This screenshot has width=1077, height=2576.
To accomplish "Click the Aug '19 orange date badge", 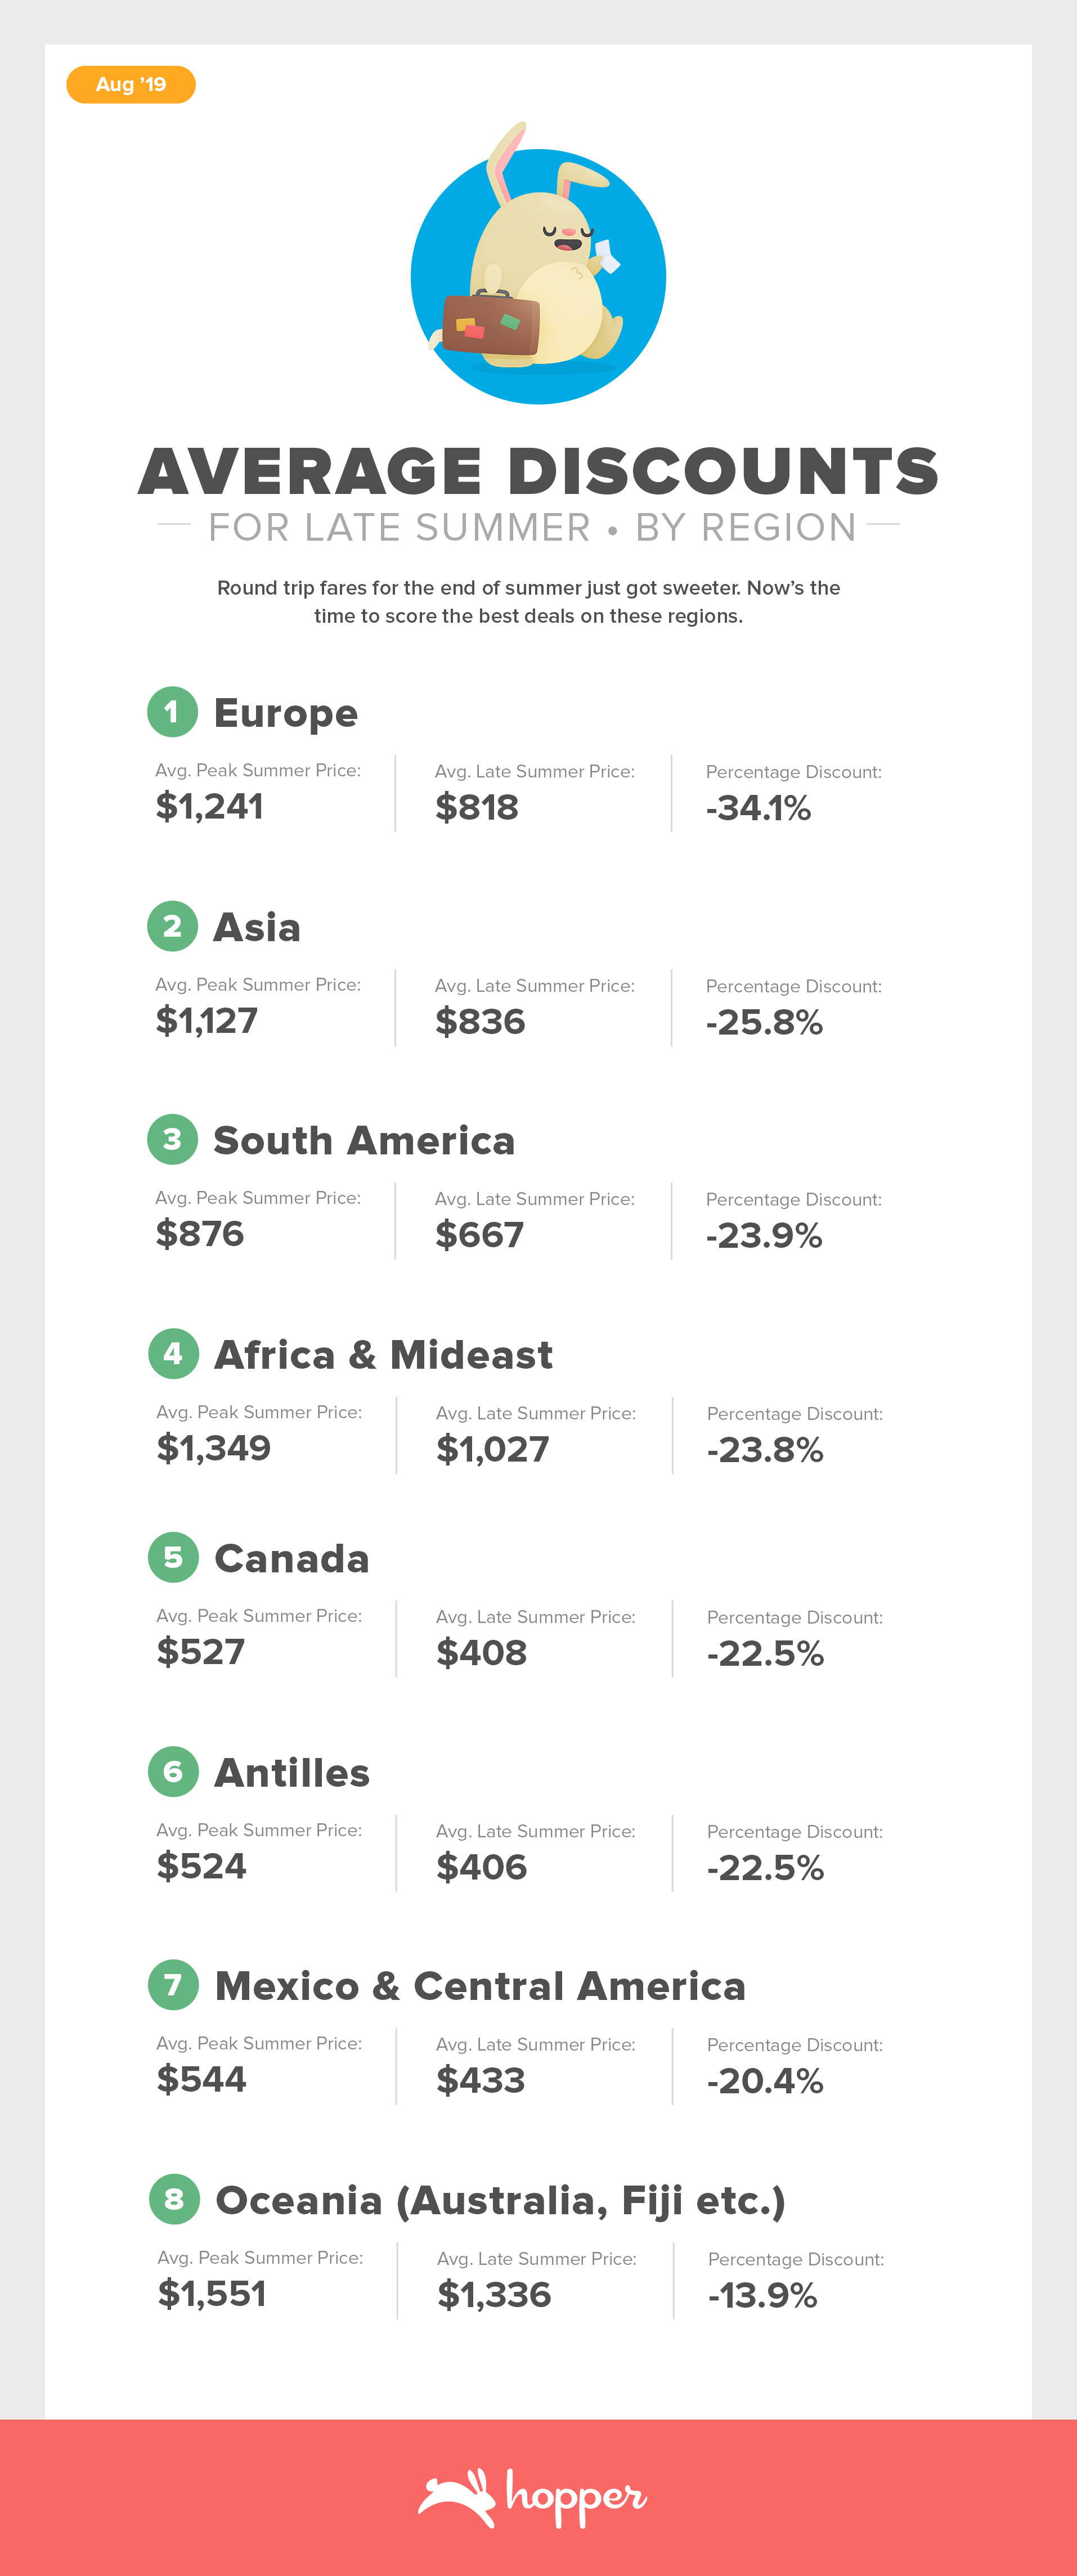I will [x=130, y=85].
